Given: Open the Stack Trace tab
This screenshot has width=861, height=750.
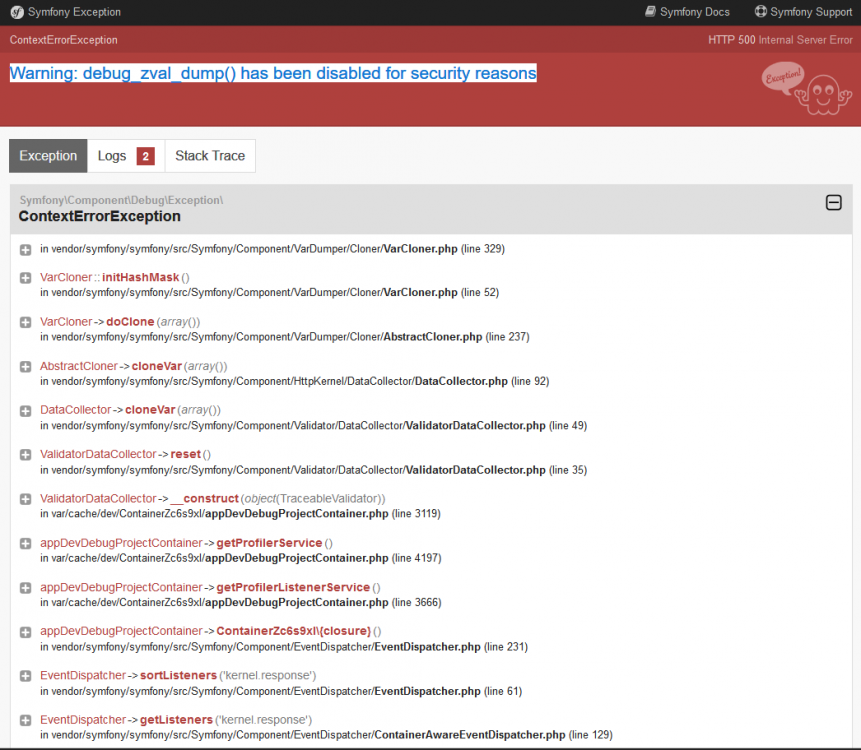Looking at the screenshot, I should coord(210,156).
